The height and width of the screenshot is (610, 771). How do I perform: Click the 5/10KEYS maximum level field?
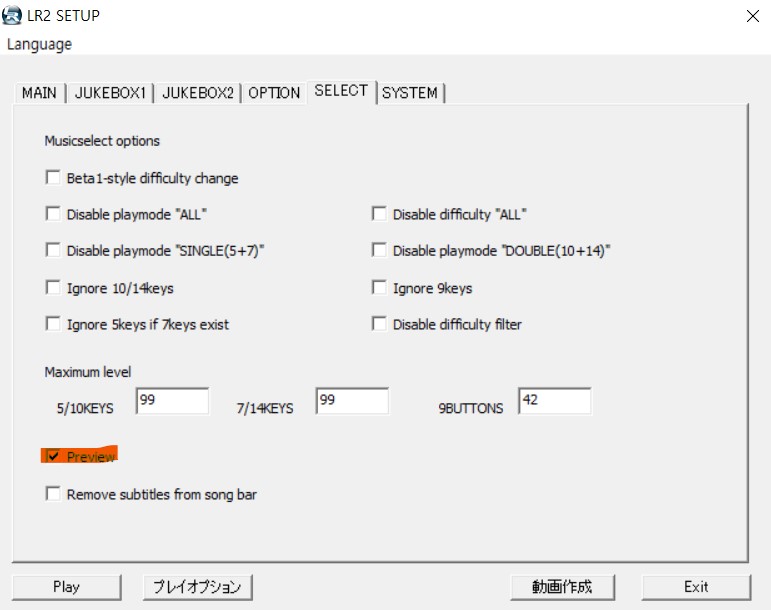pos(172,401)
